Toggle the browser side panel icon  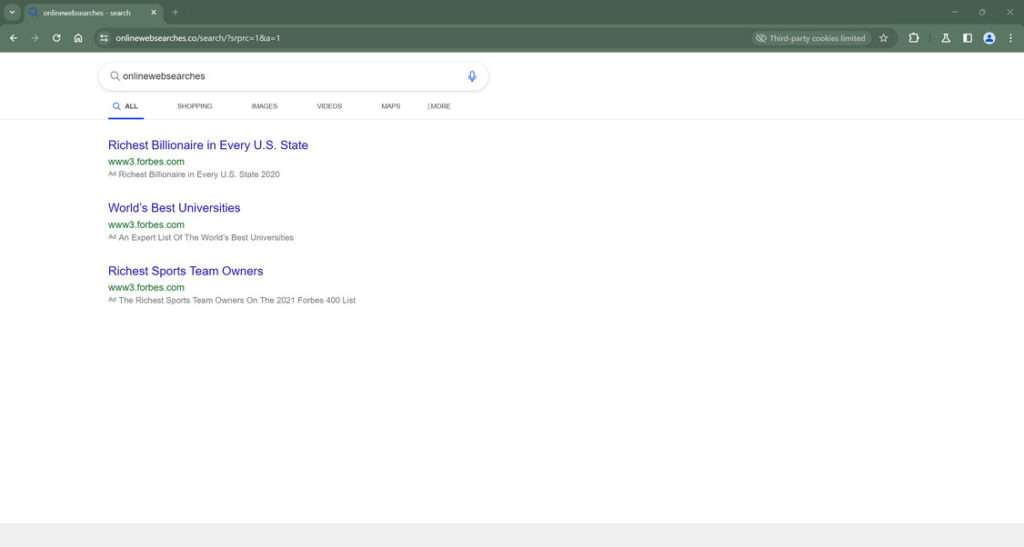tap(967, 39)
